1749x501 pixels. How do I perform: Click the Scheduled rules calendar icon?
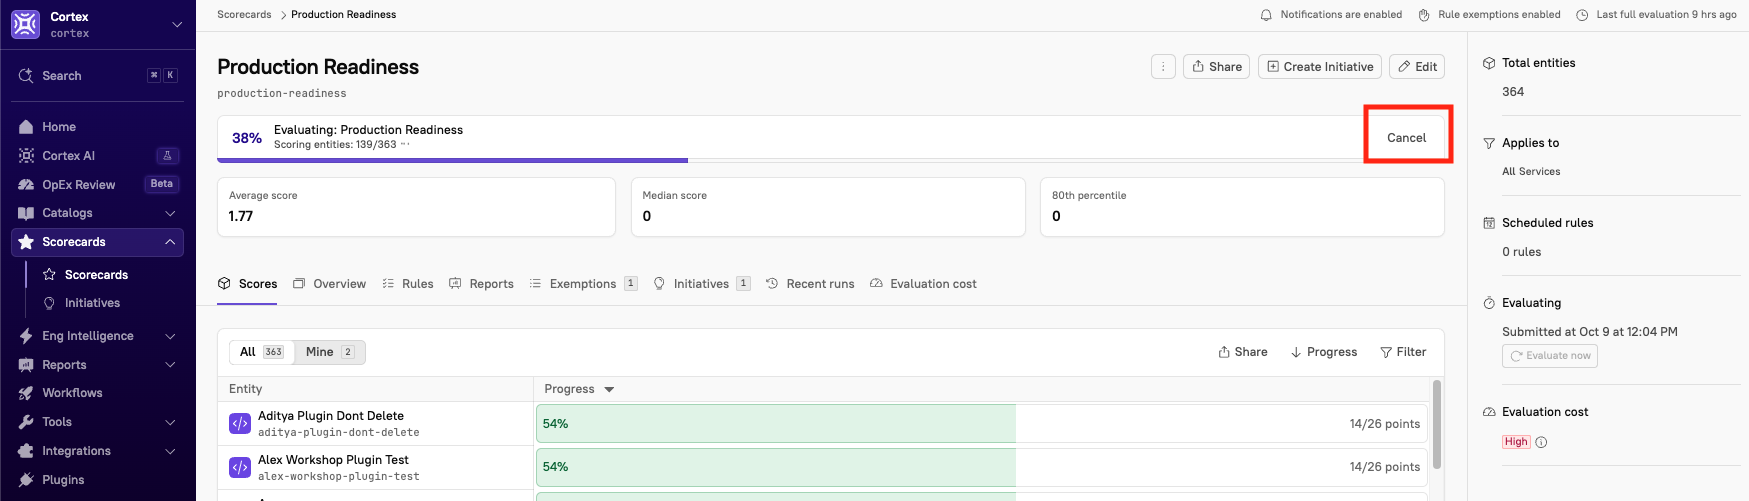1489,223
